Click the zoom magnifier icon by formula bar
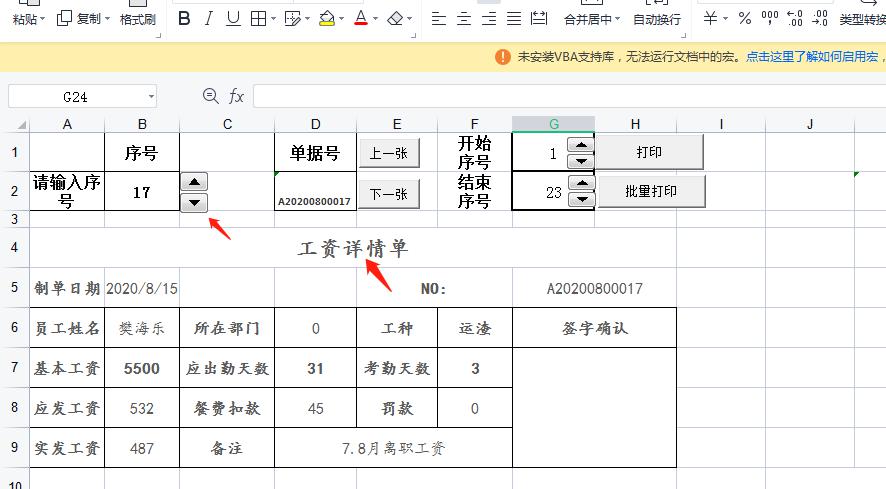The width and height of the screenshot is (886, 489). tap(211, 96)
